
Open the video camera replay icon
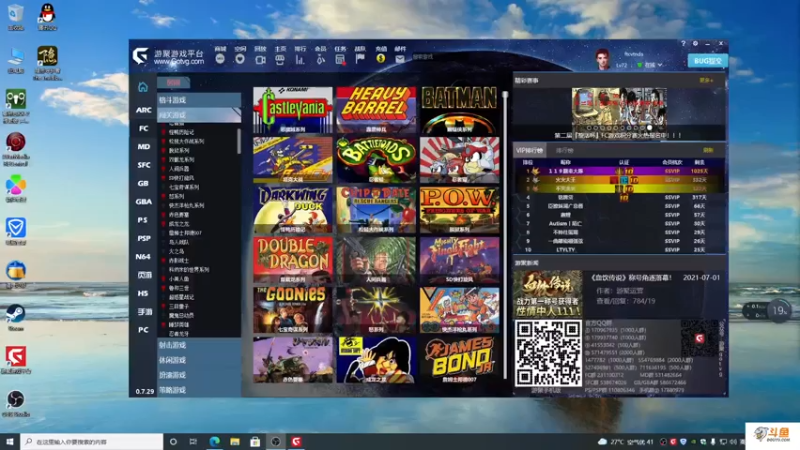(x=260, y=60)
